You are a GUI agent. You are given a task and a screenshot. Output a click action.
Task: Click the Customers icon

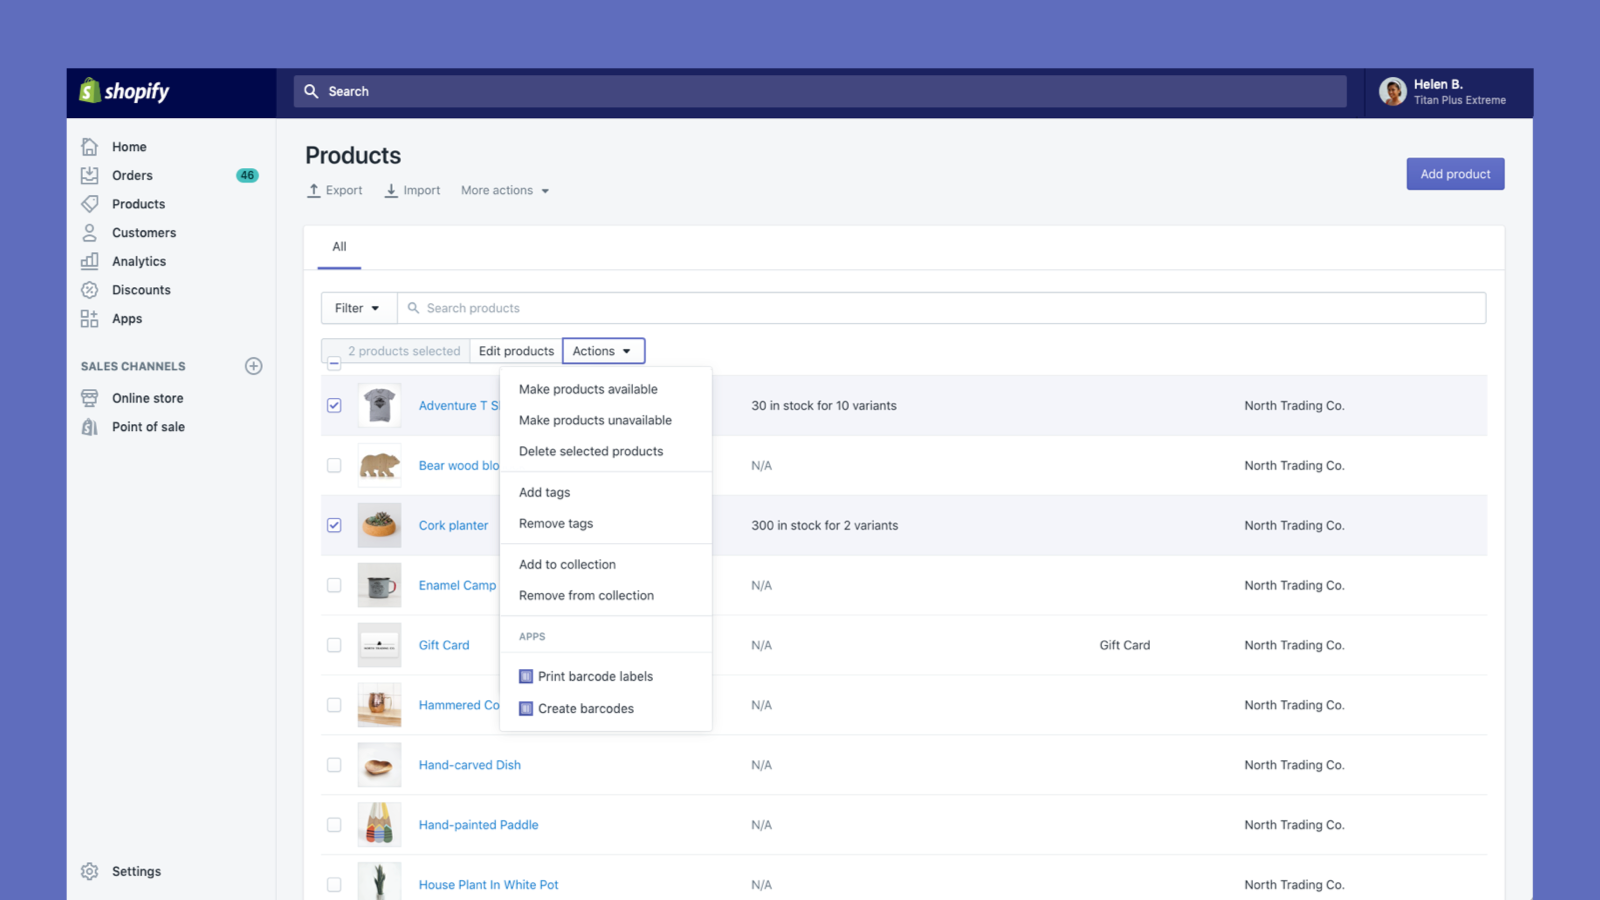(x=90, y=232)
